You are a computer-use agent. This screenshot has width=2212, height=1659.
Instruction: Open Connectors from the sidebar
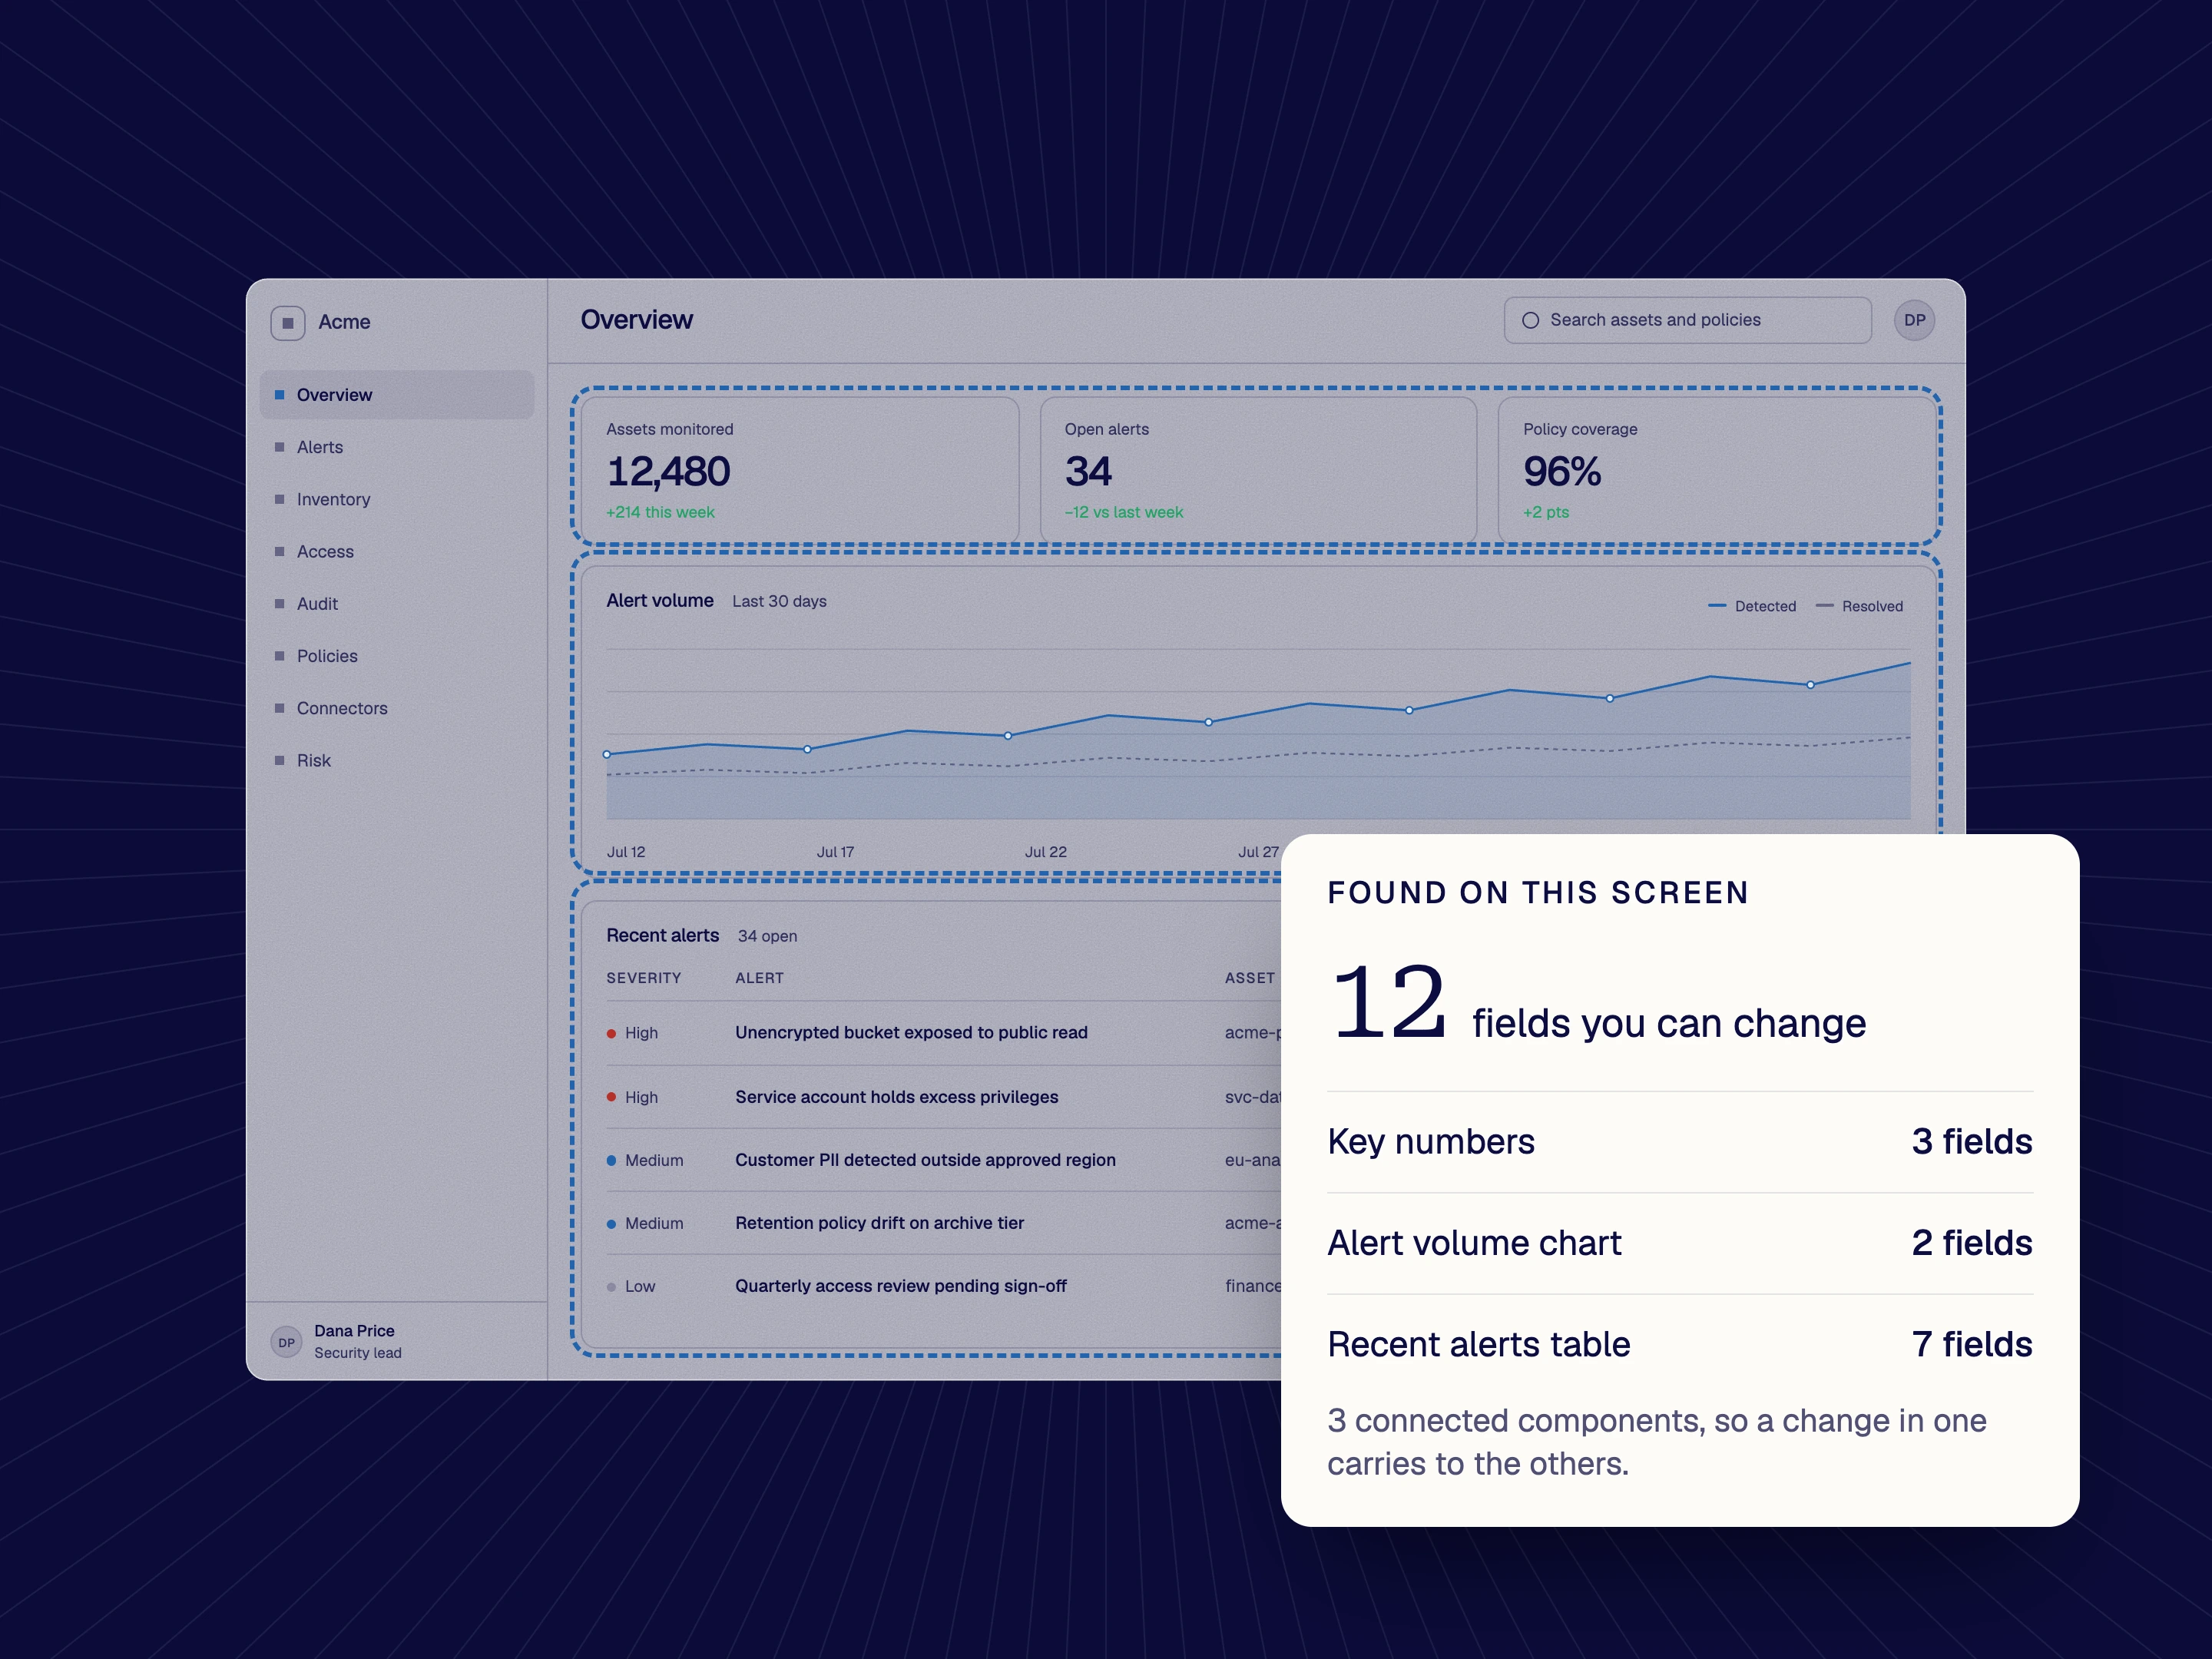(397, 708)
